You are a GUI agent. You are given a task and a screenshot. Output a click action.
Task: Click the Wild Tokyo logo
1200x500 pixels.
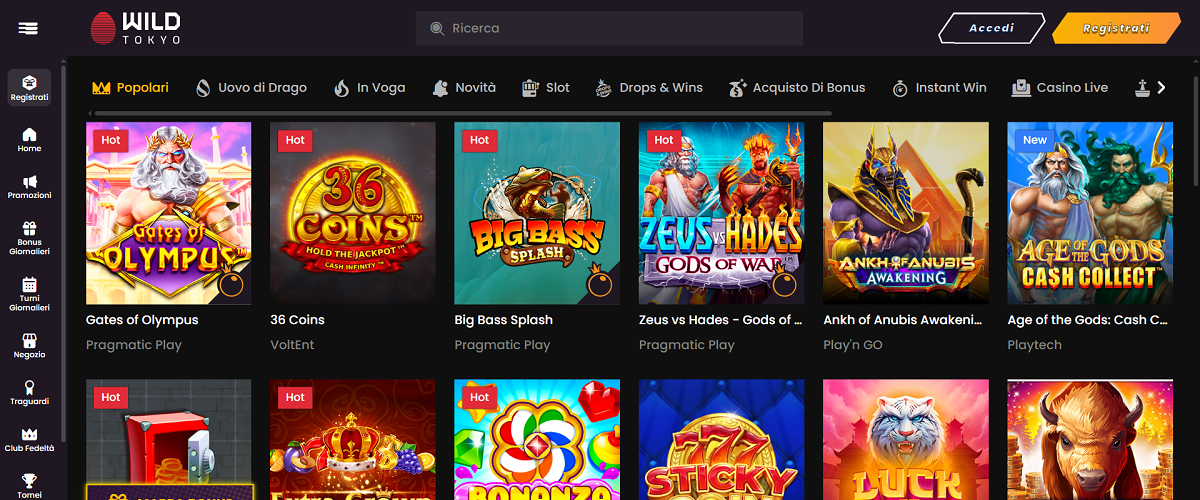[x=136, y=28]
